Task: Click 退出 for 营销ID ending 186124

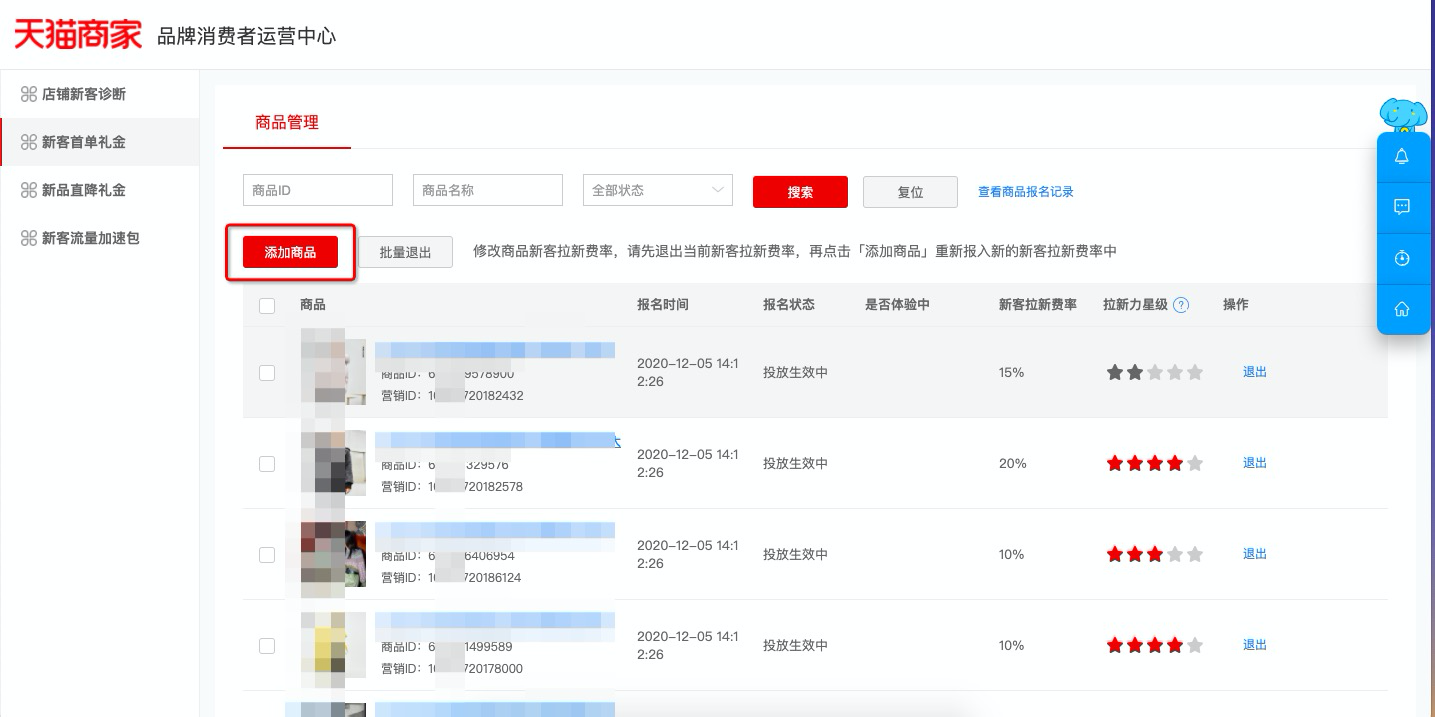Action: click(x=1255, y=554)
